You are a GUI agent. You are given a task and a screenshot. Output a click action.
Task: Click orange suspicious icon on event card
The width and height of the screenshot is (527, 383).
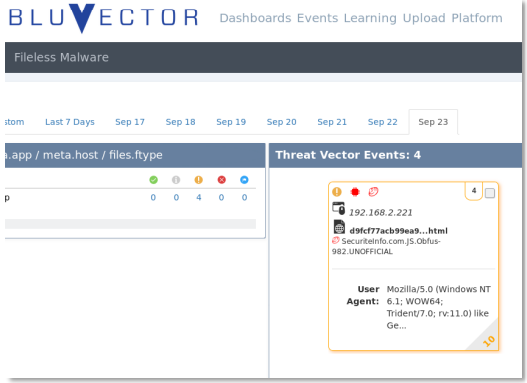(337, 192)
